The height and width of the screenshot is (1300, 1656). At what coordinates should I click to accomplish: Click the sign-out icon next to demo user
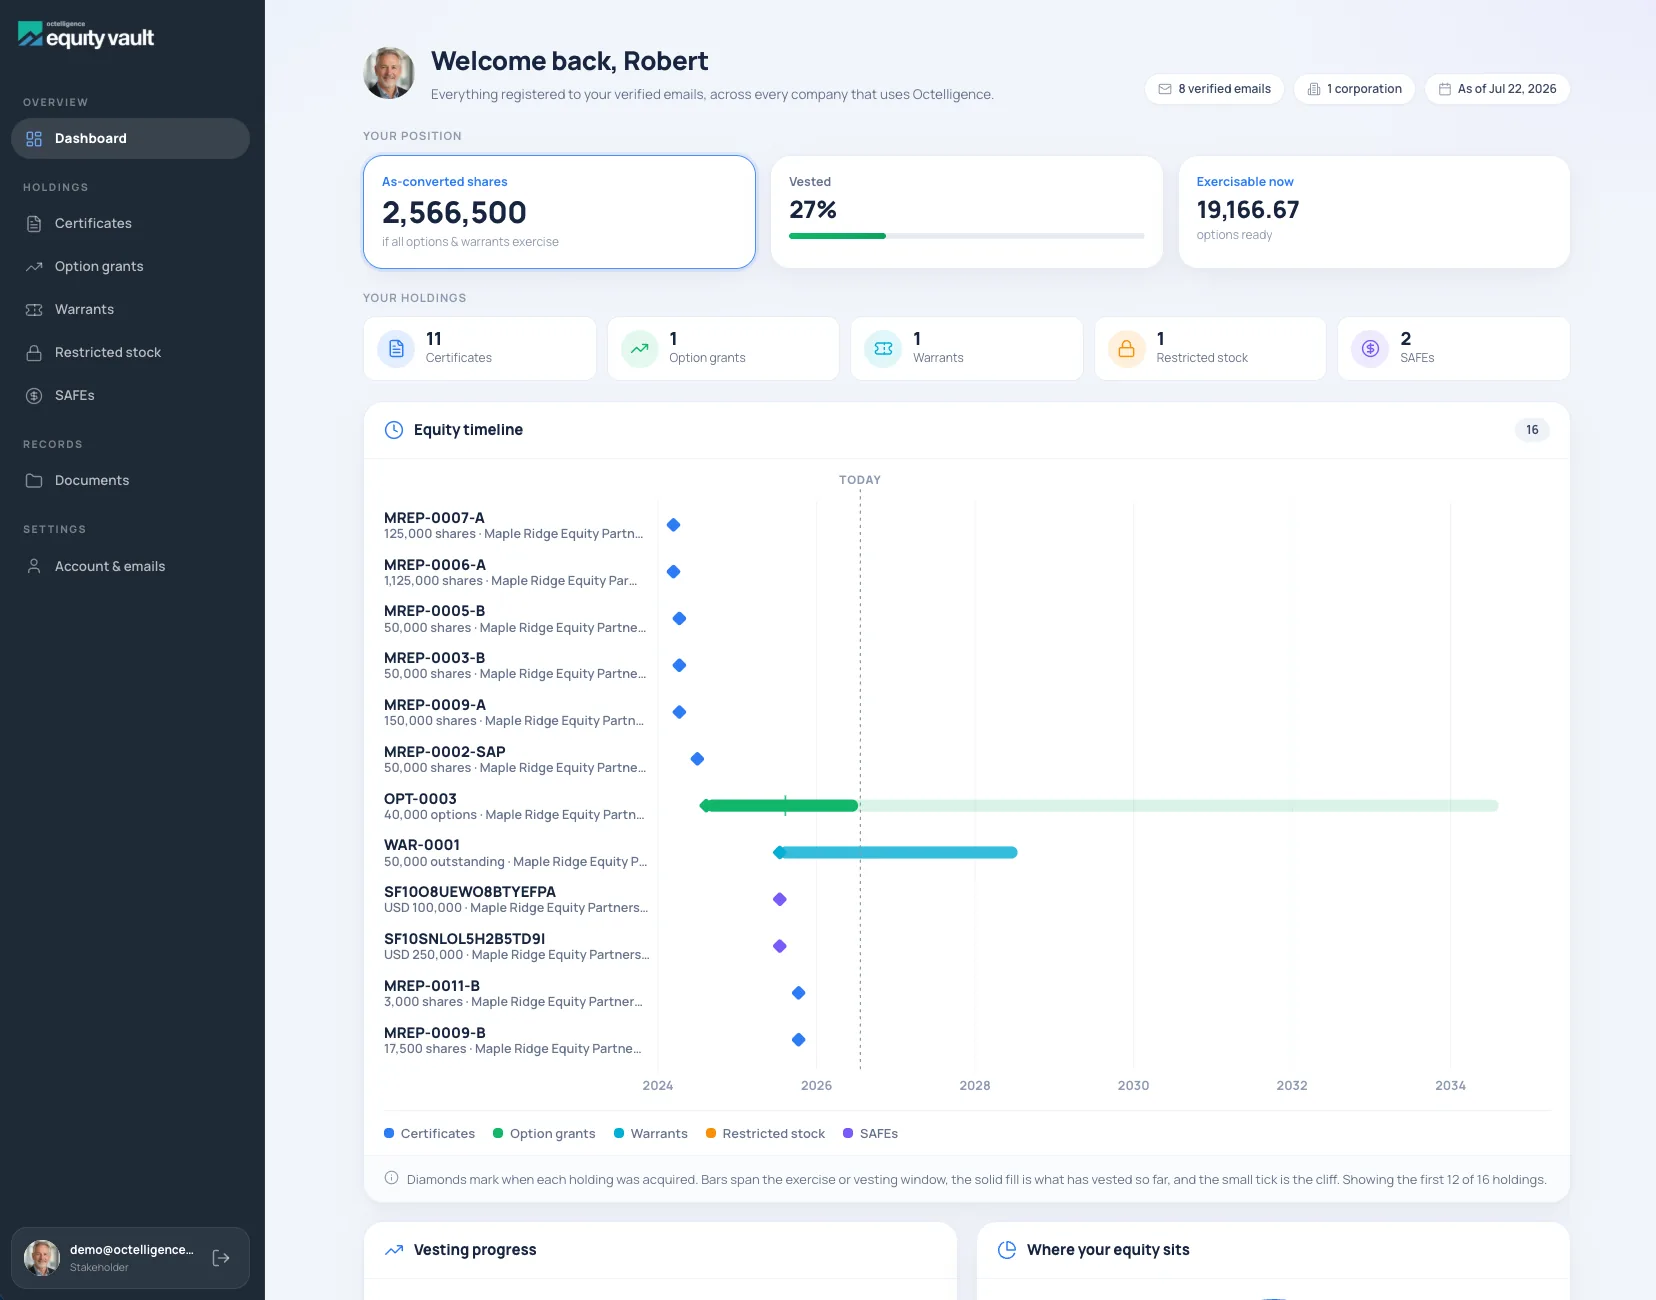pos(222,1258)
